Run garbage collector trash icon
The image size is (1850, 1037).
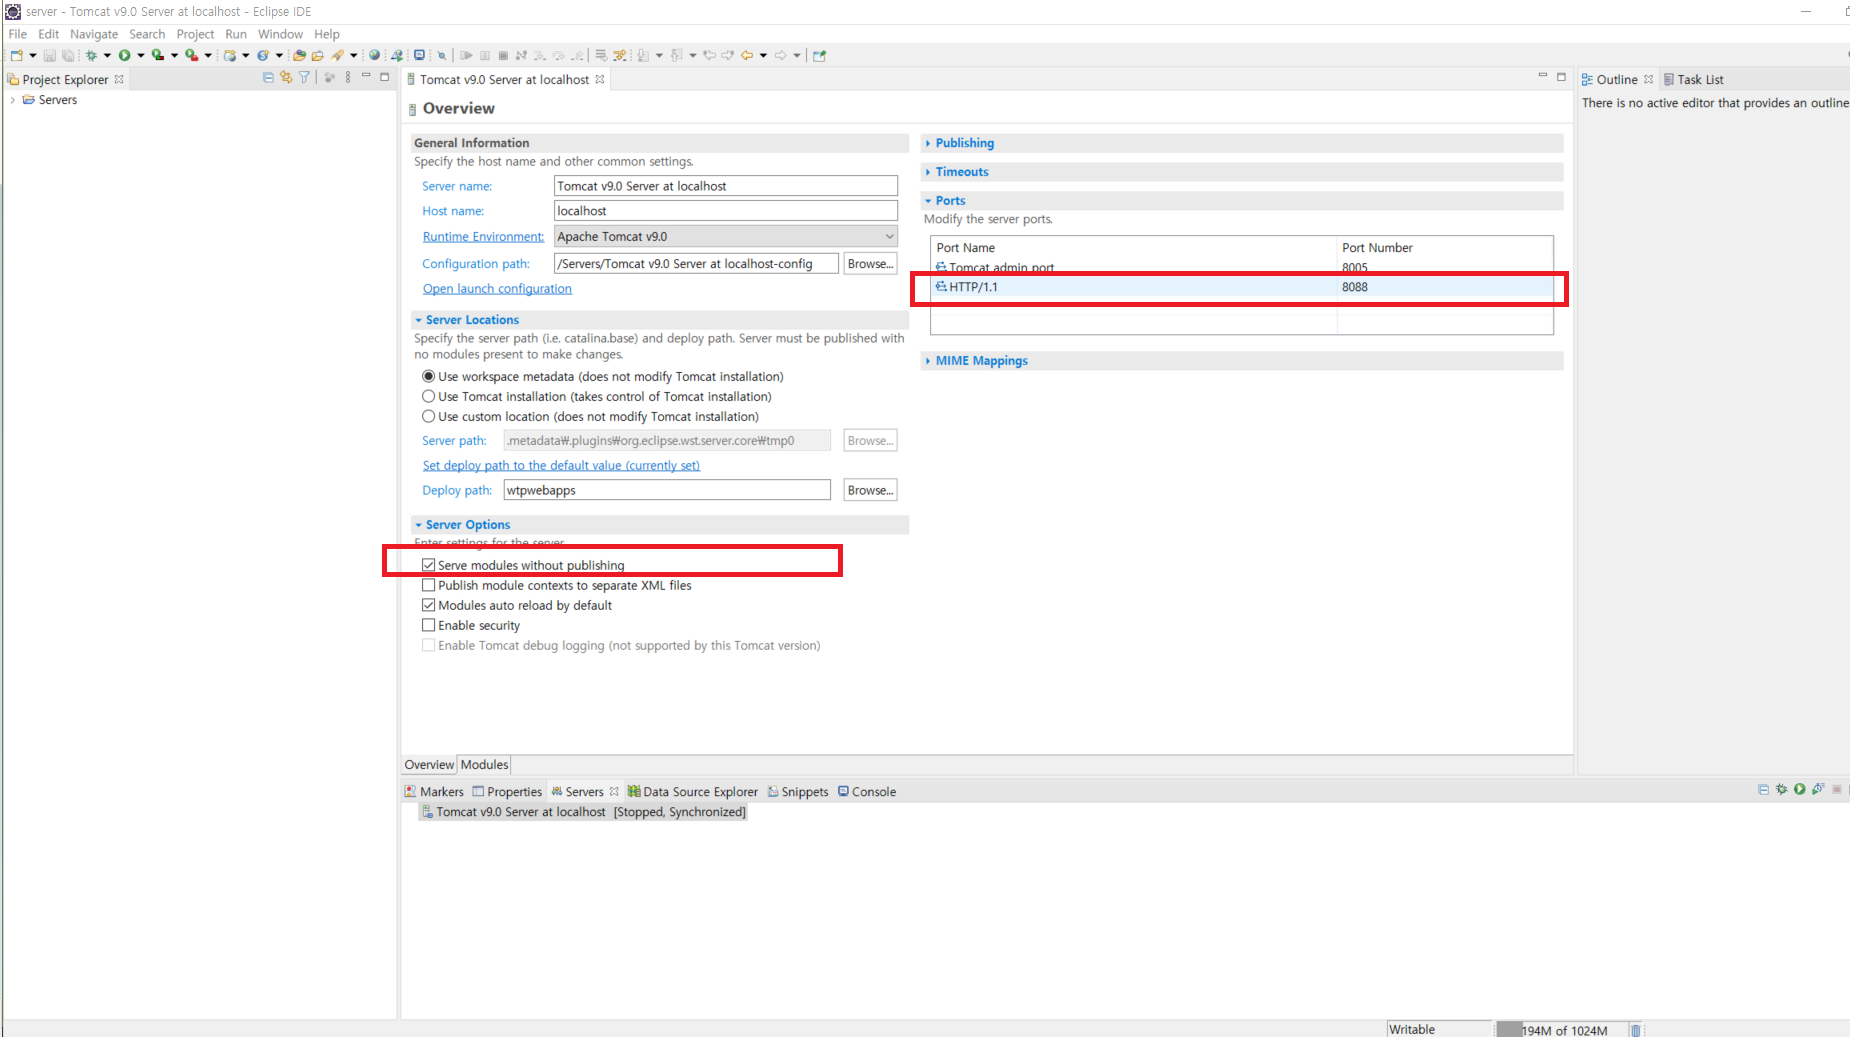1636,1030
